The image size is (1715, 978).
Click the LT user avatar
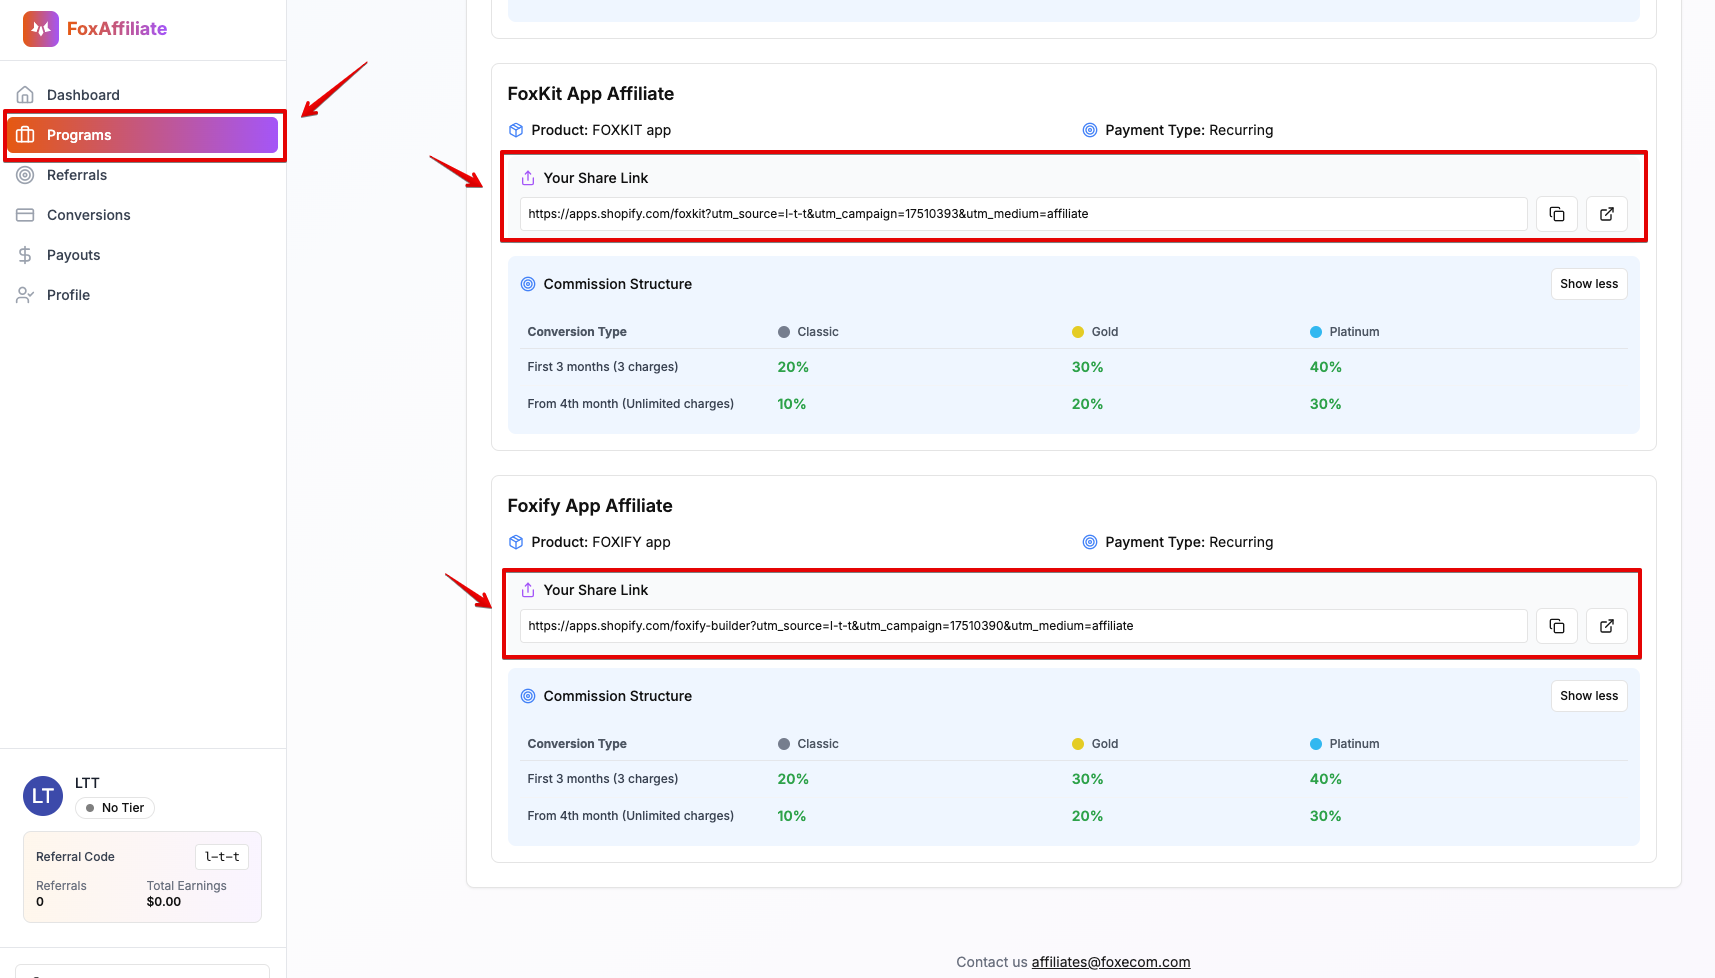(x=43, y=796)
